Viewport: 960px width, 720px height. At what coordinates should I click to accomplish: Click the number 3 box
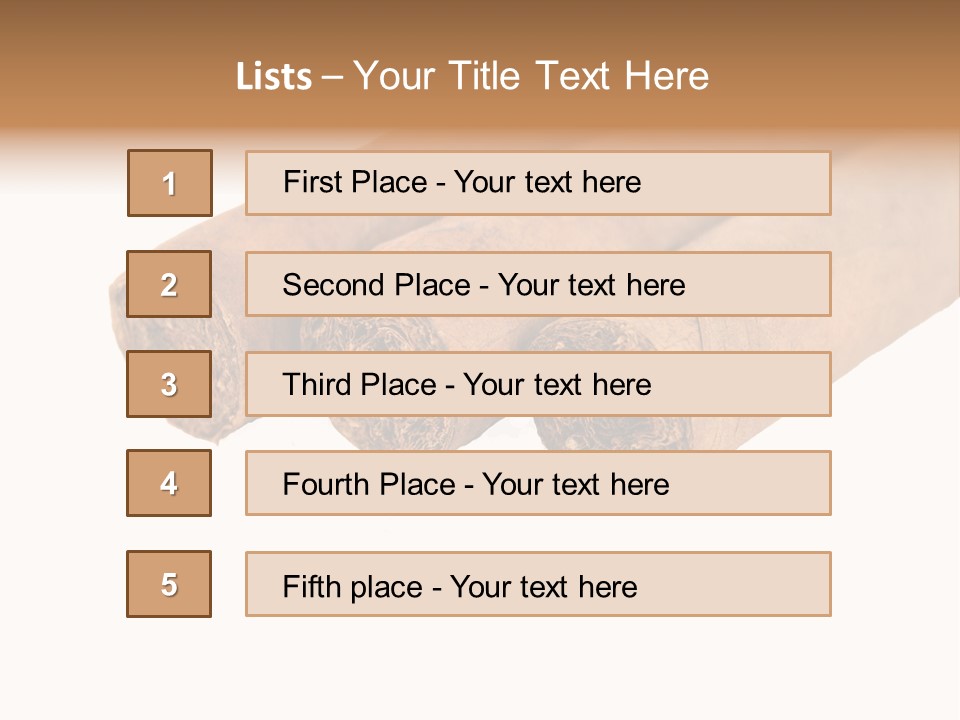(x=169, y=384)
